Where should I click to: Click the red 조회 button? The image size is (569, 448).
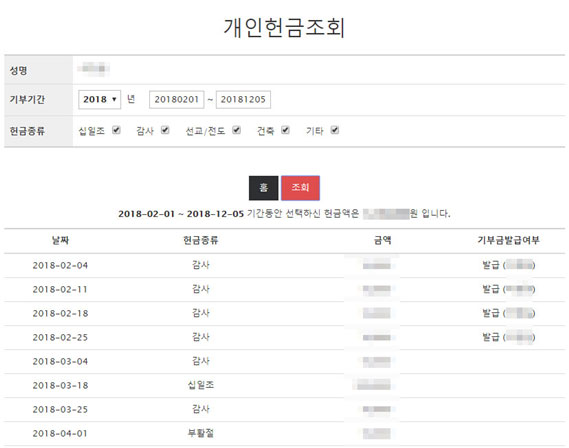[x=300, y=188]
